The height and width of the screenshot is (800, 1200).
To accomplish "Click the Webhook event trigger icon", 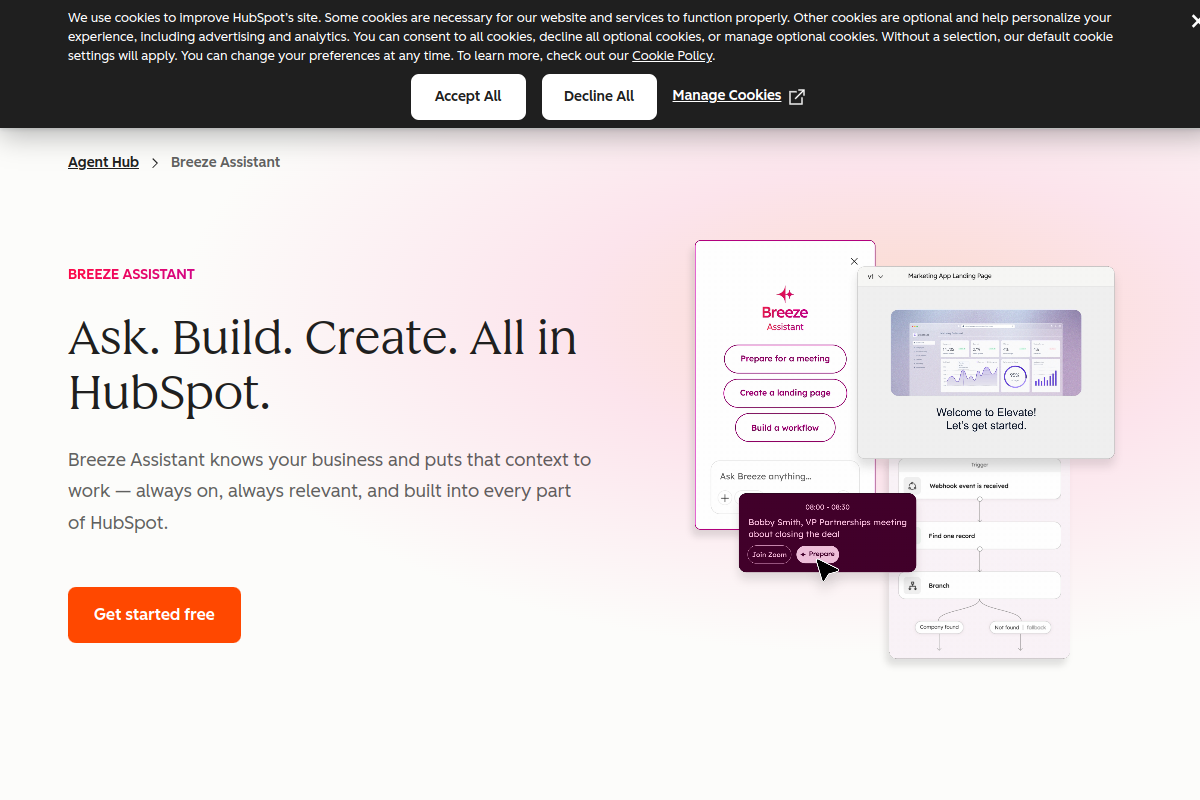I will [912, 485].
